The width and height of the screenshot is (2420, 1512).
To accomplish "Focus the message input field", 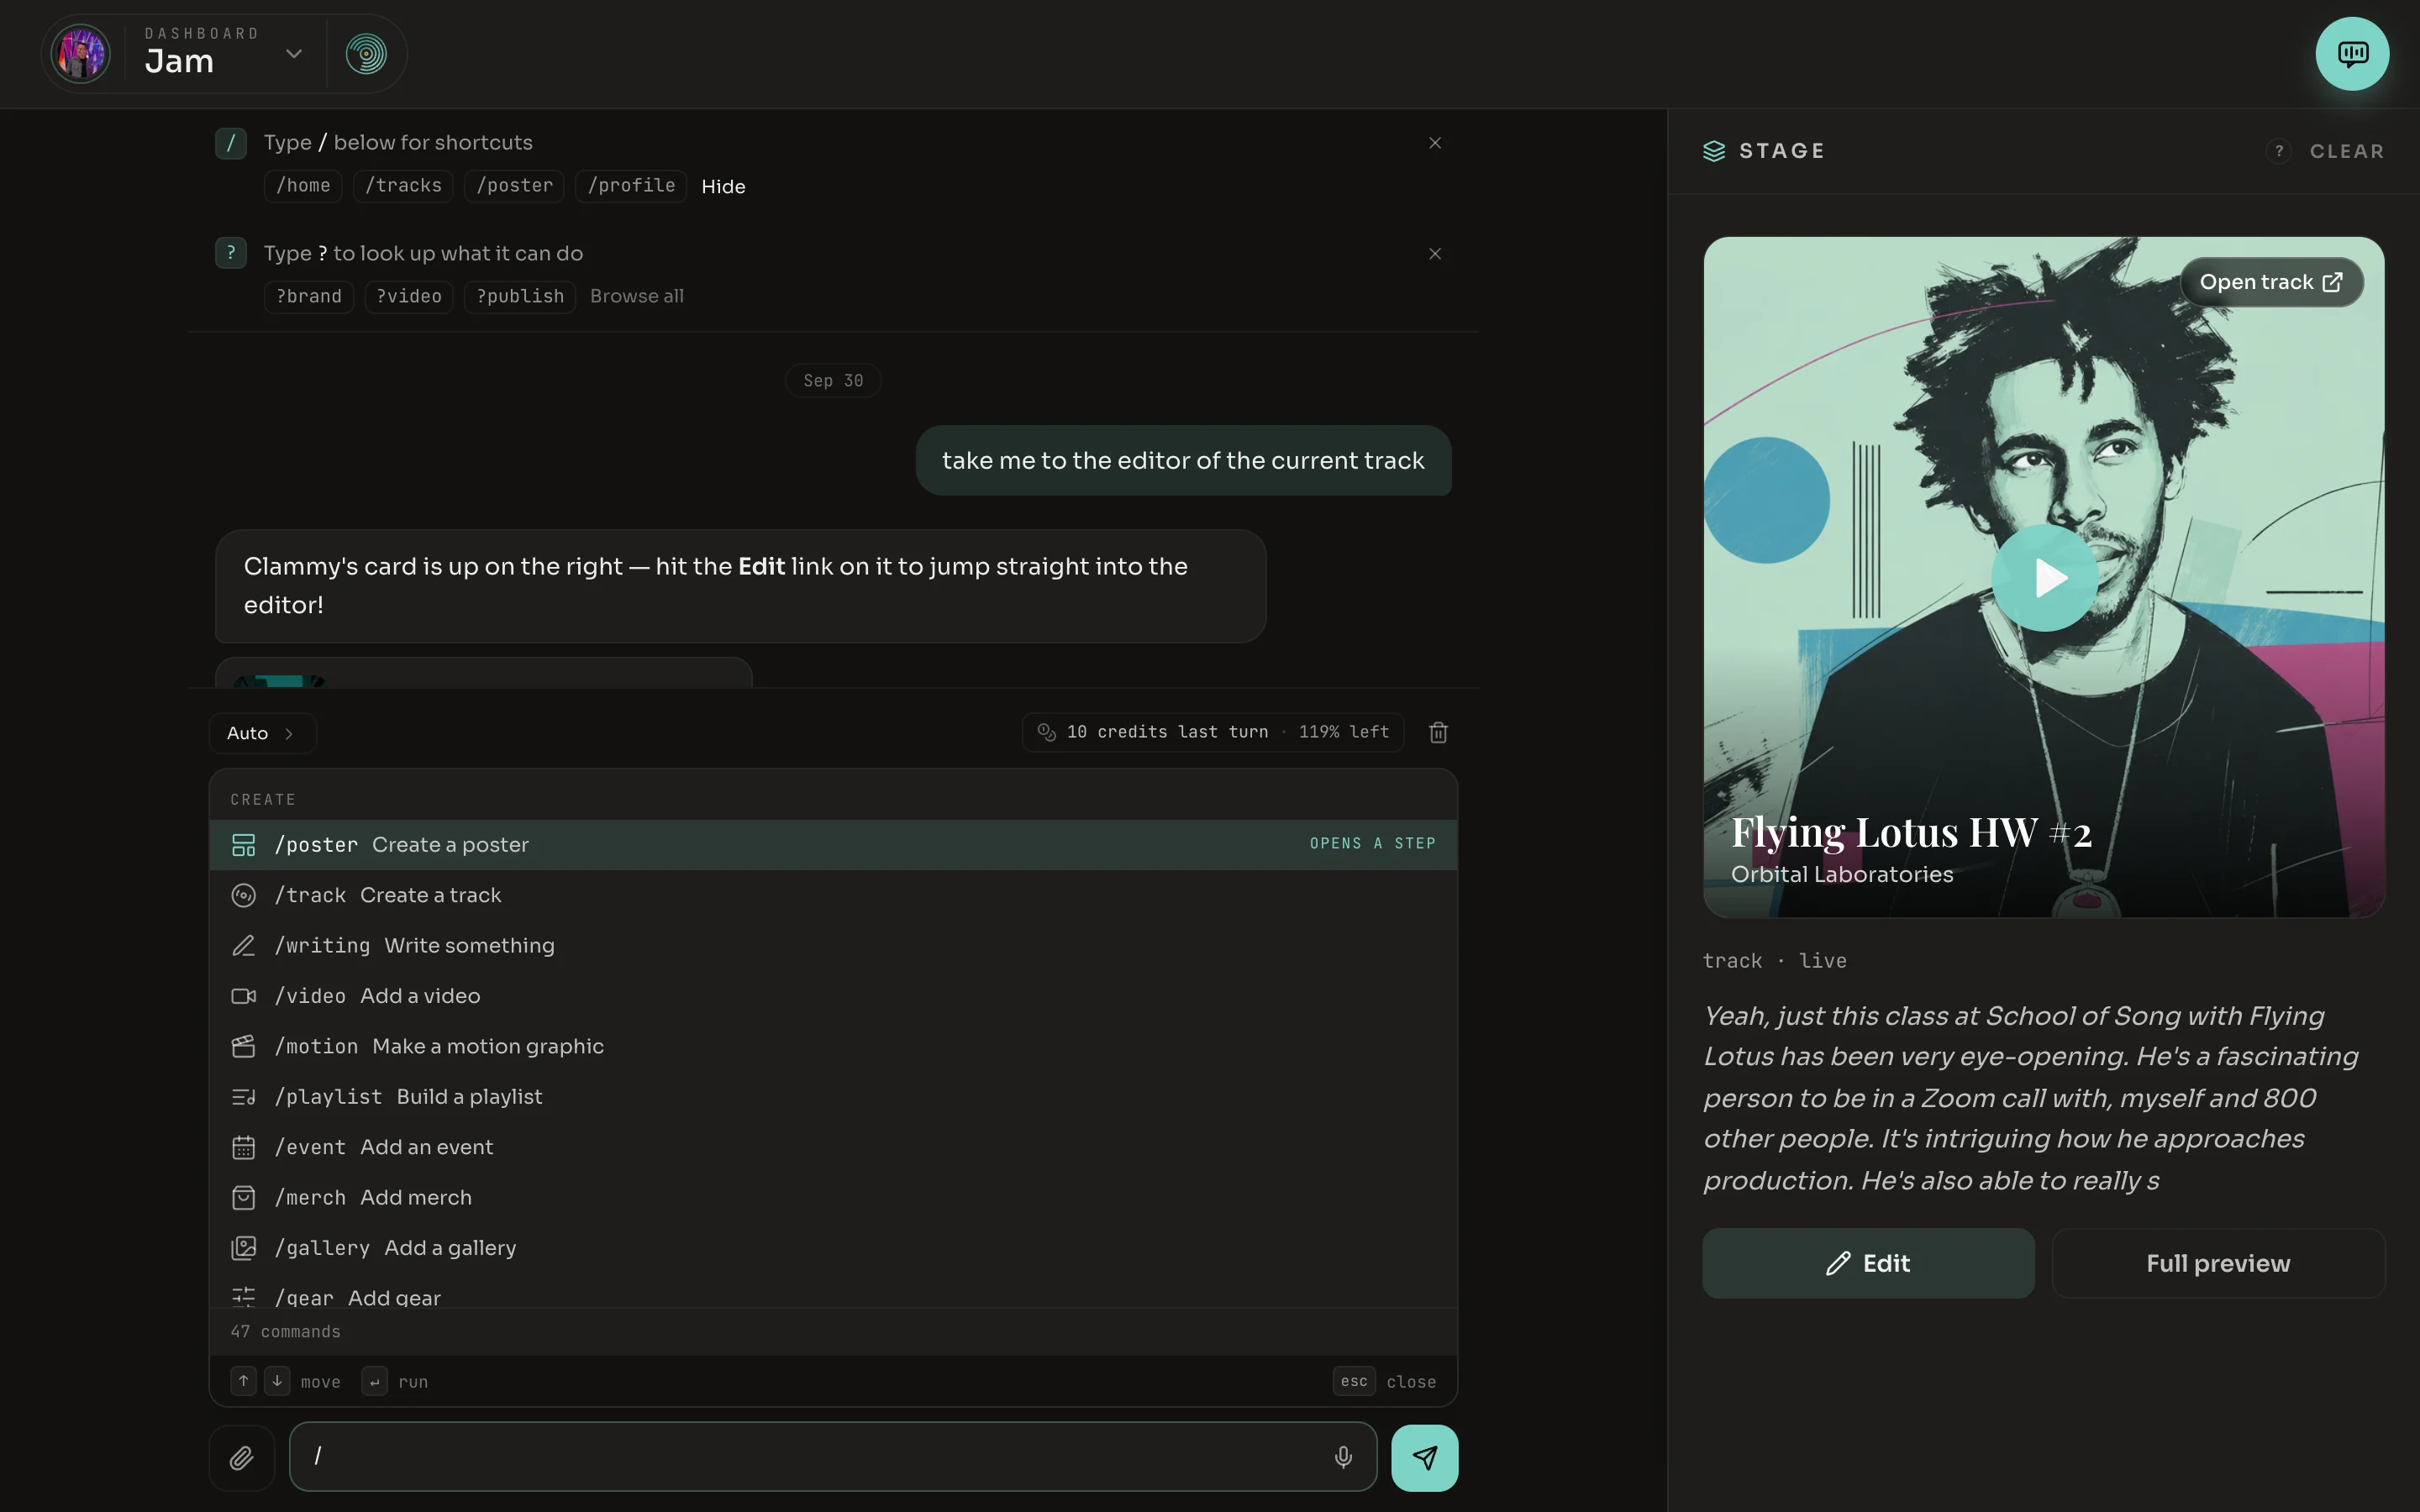I will click(833, 1457).
